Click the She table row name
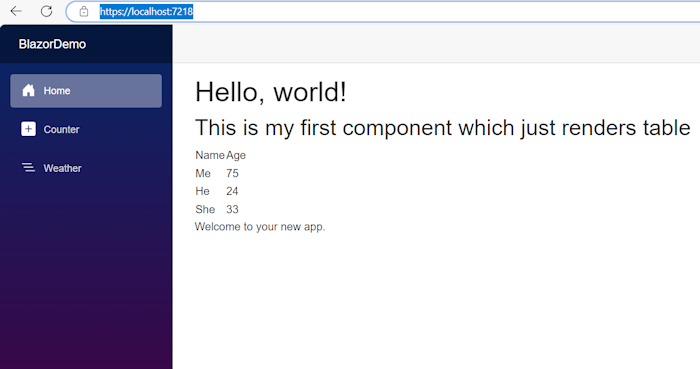The height and width of the screenshot is (369, 700). pyautogui.click(x=205, y=209)
